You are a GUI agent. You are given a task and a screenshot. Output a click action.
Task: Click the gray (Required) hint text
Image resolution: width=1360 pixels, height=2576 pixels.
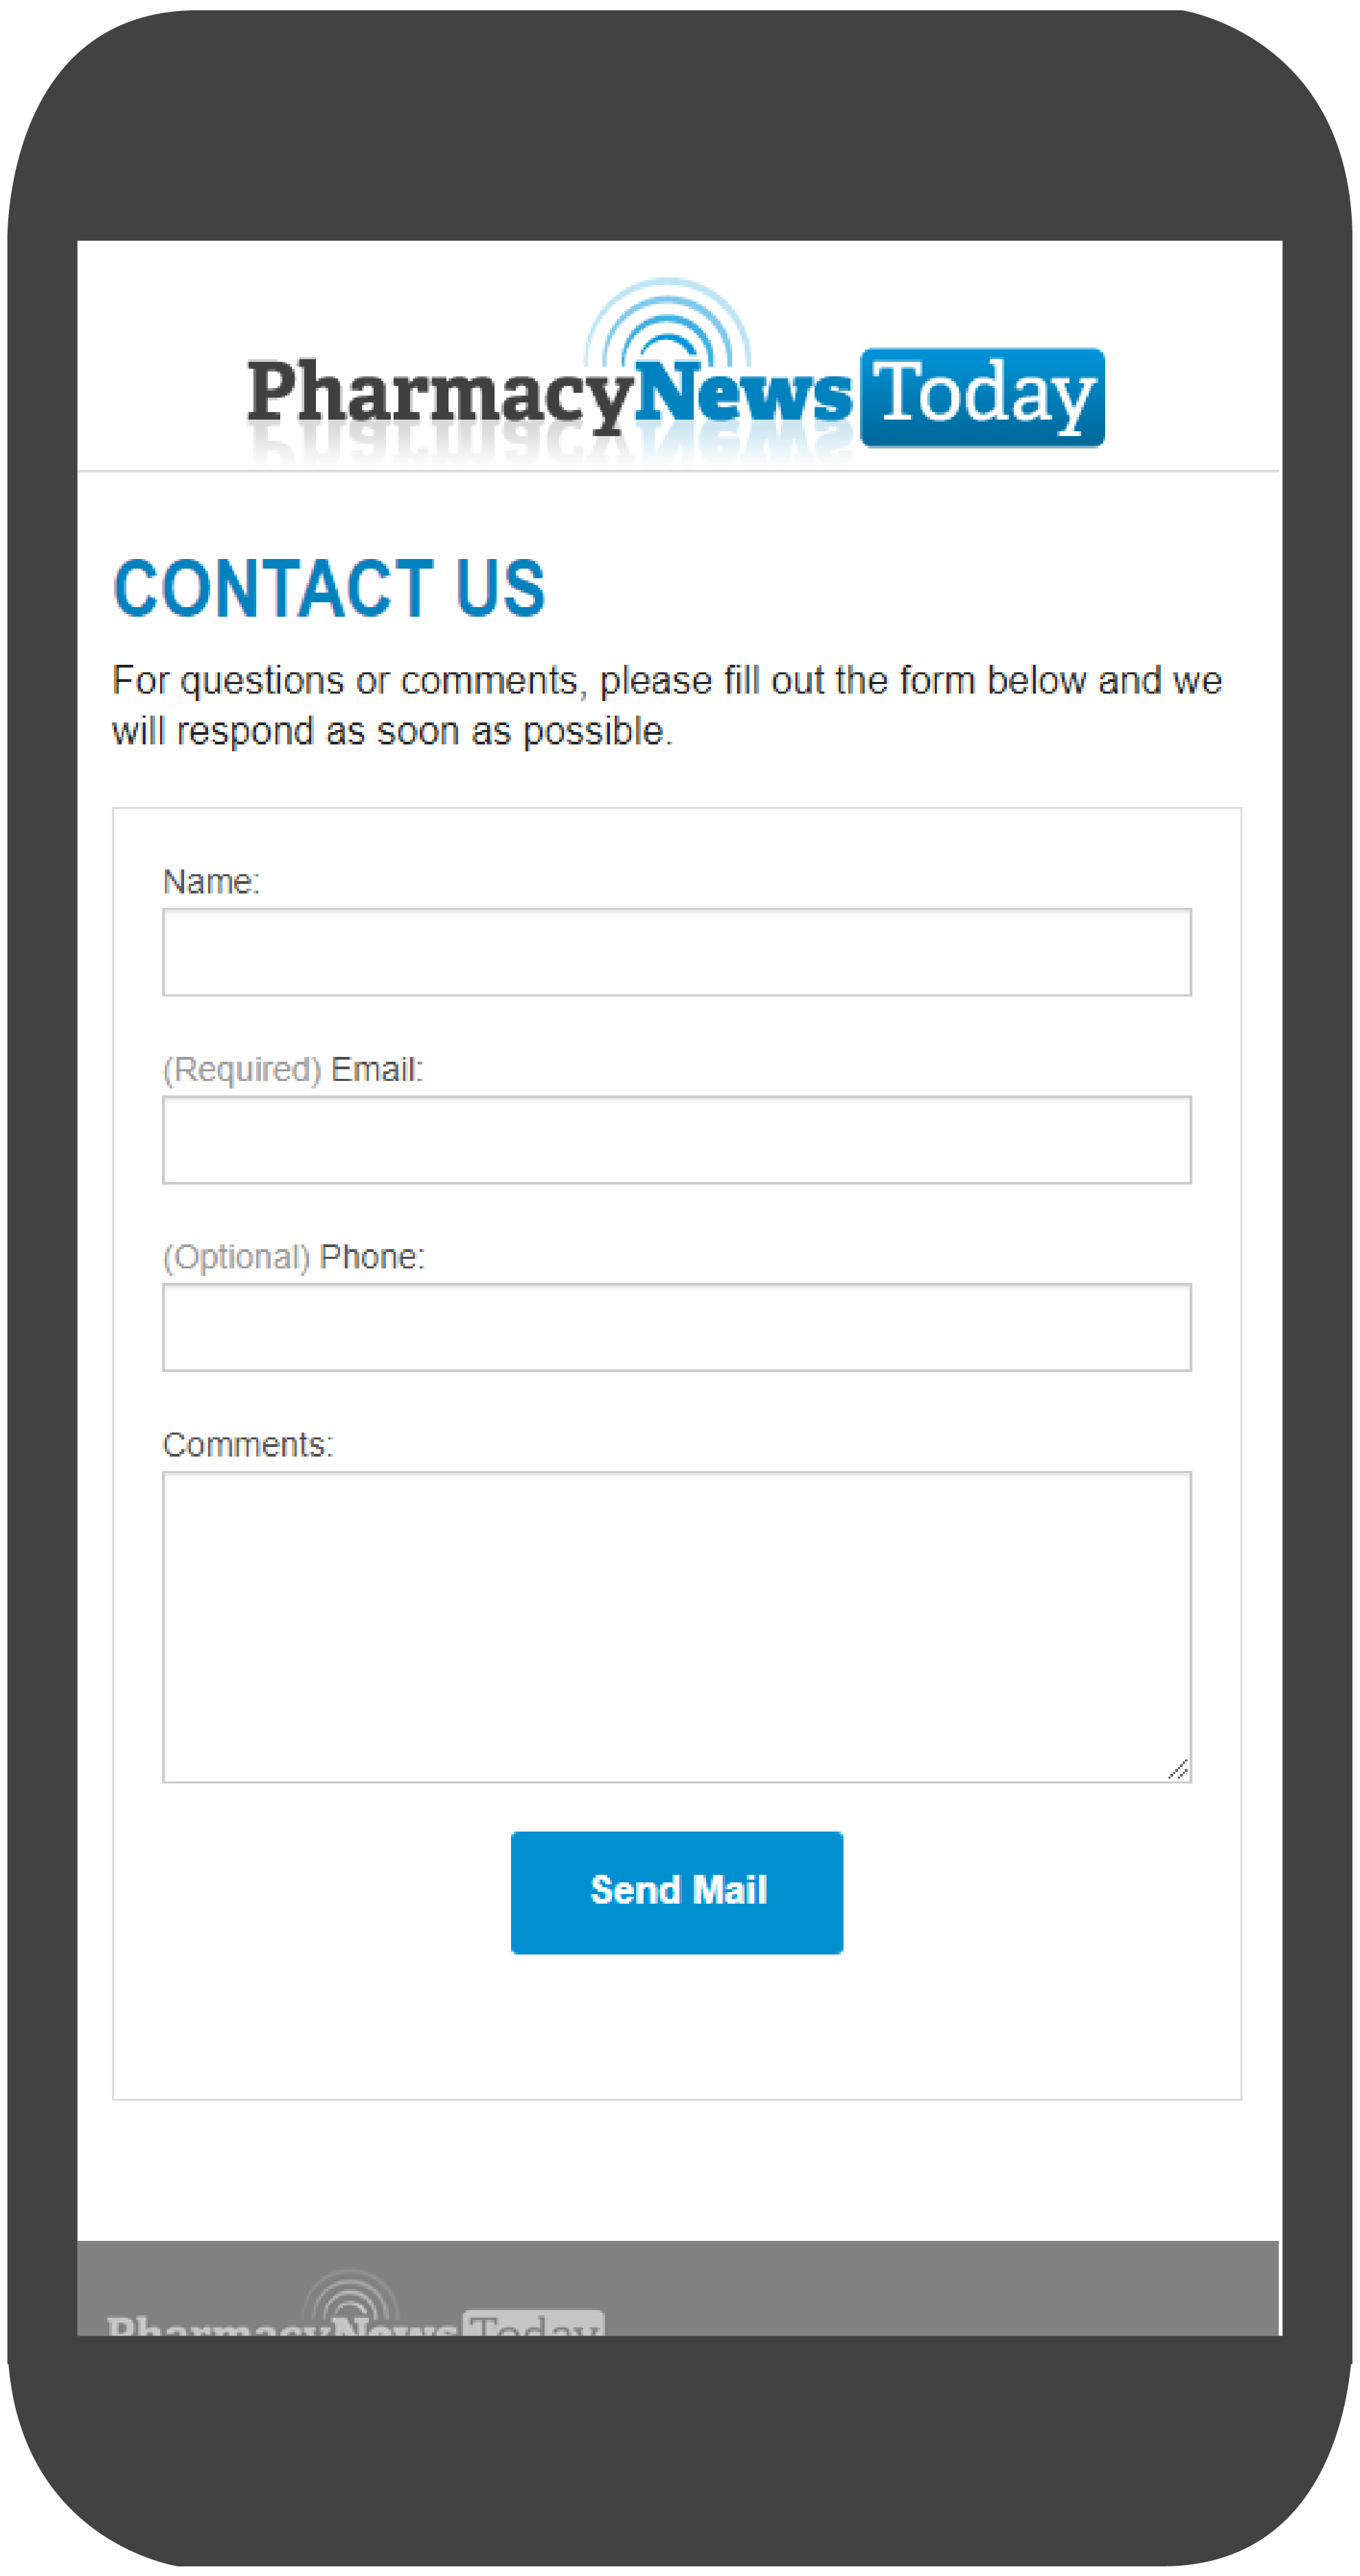click(x=242, y=1070)
